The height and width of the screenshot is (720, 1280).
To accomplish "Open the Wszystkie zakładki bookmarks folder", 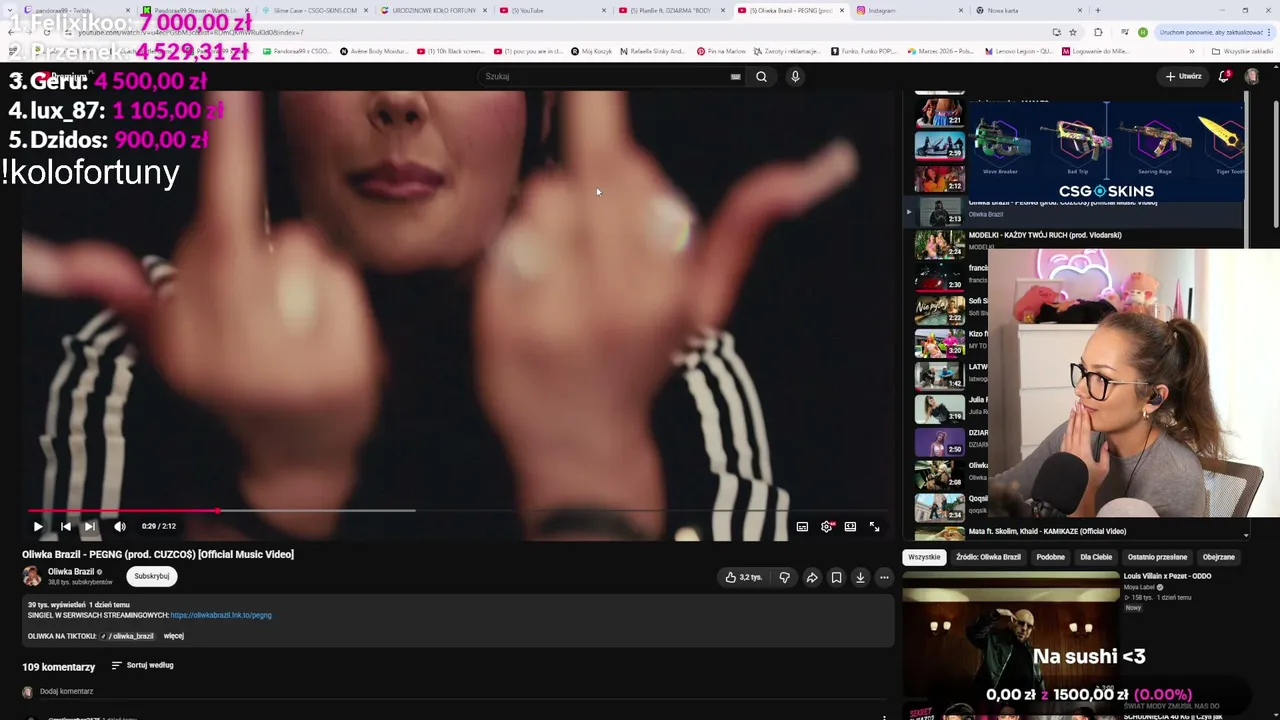I will tap(1242, 51).
